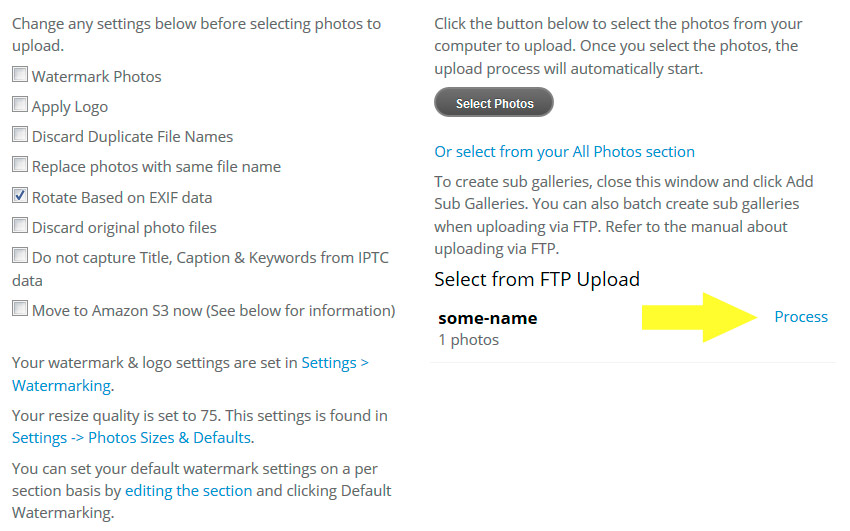Viewport: 850px width, 531px height.
Task: Click the Apply Logo label text
Action: tap(70, 107)
